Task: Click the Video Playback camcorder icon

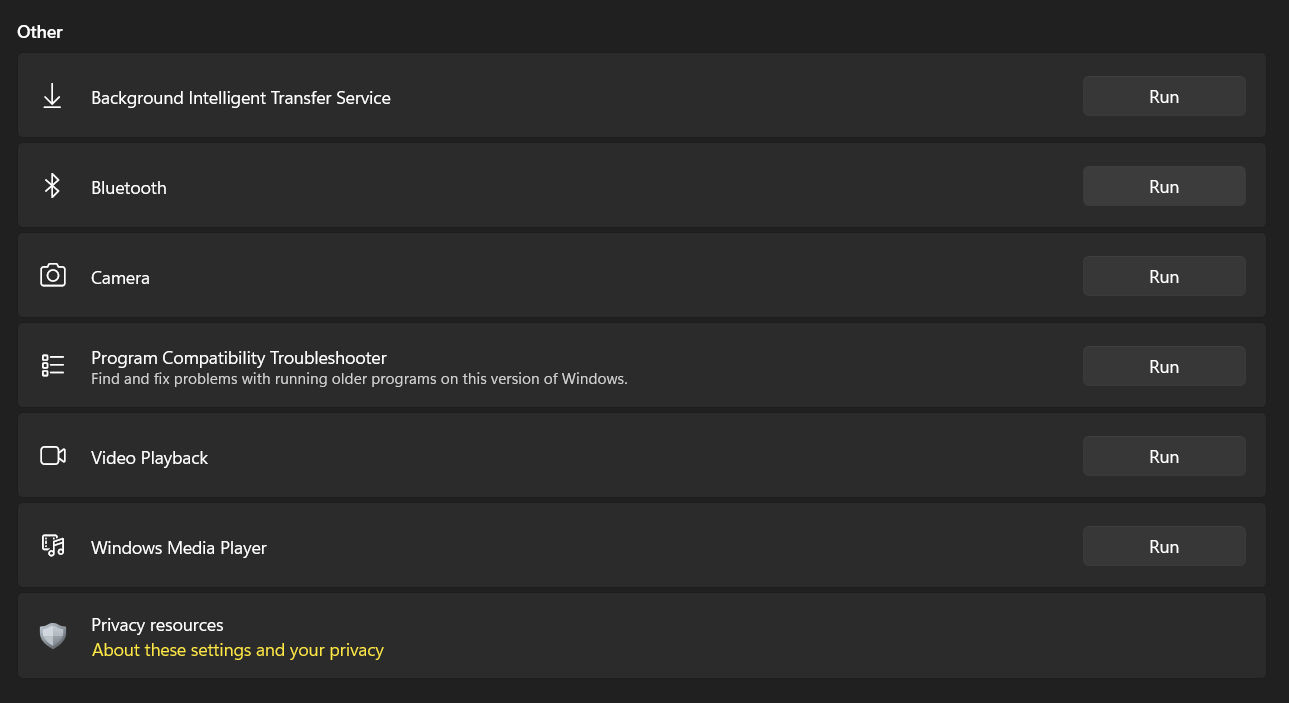Action: [x=52, y=456]
